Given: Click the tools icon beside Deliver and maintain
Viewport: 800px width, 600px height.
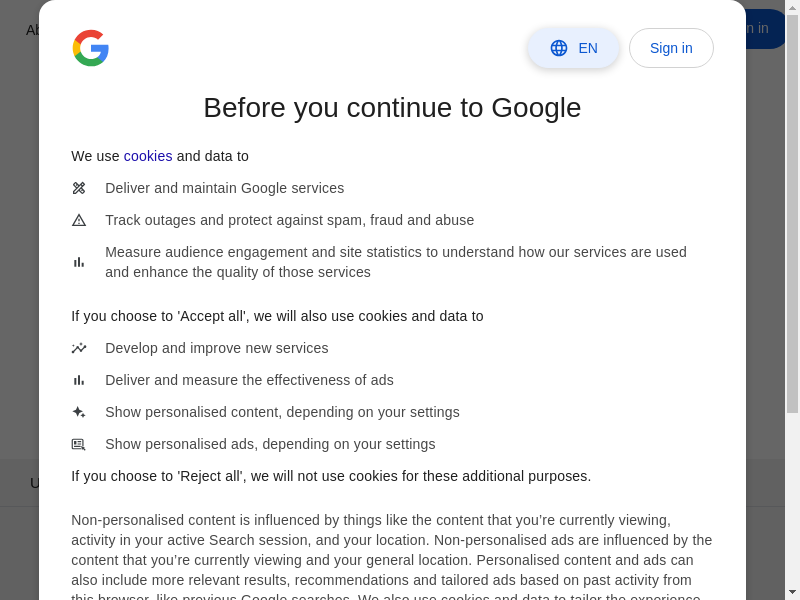Looking at the screenshot, I should pos(79,188).
